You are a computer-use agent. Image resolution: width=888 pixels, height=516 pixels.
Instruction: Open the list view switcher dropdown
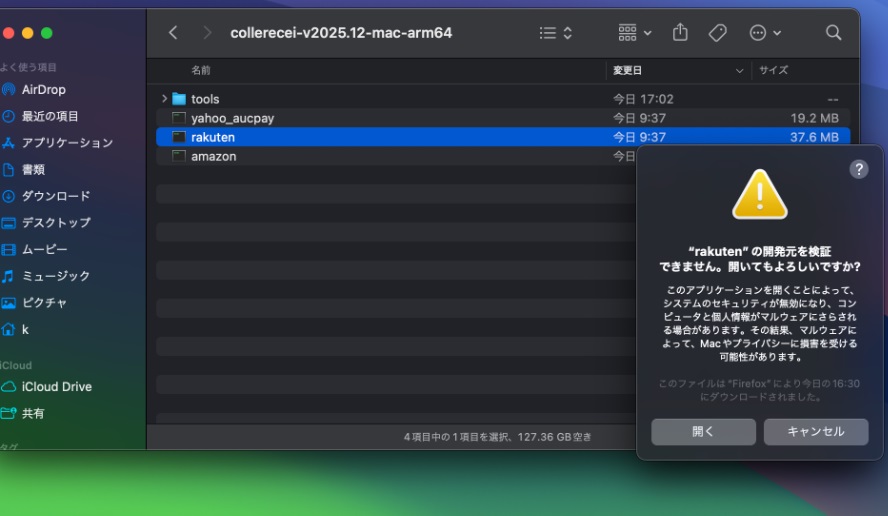click(556, 33)
